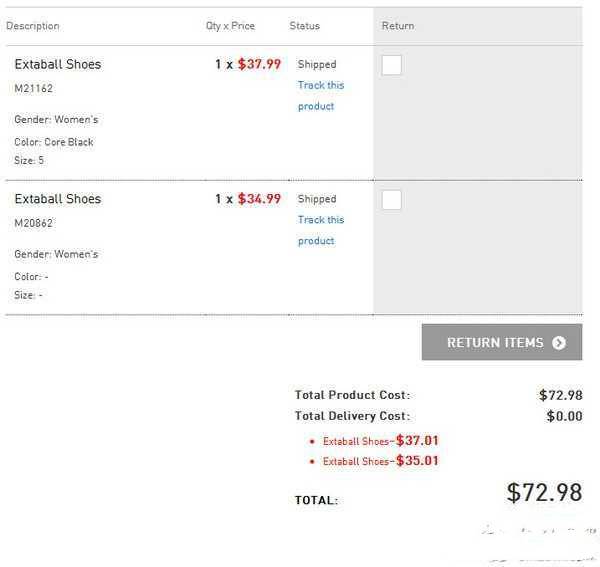Click the second Extaball Shoes product title
600x567 pixels.
click(58, 199)
